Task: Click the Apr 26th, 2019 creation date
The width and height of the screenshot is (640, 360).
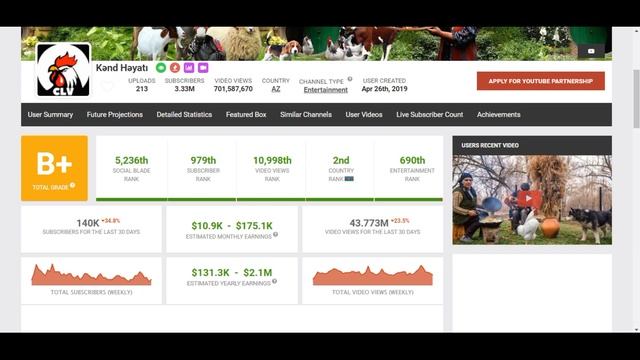Action: point(384,89)
